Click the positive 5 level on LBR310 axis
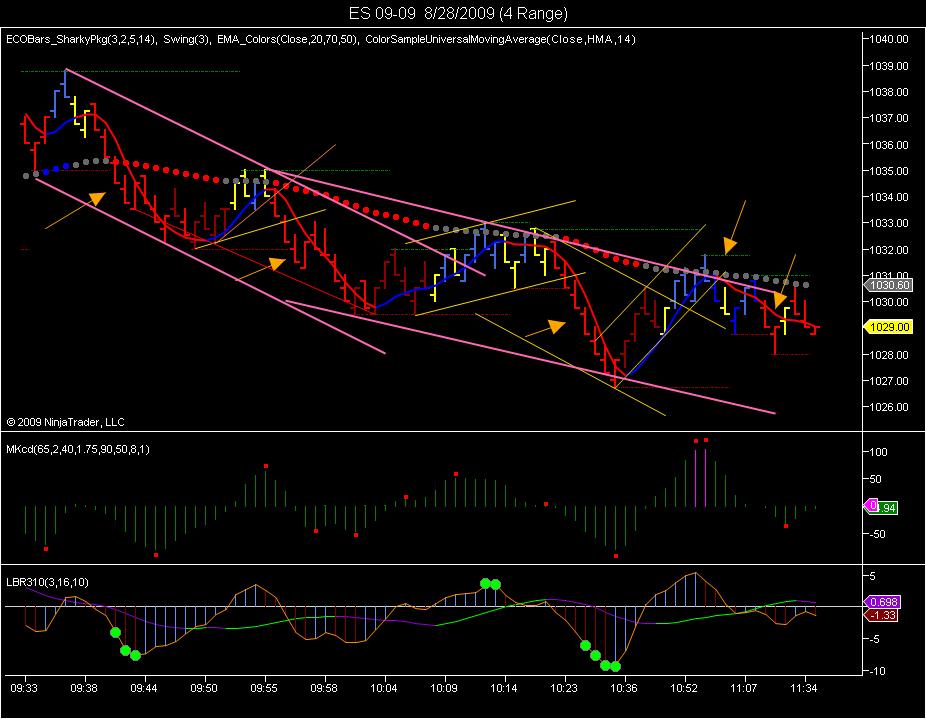Viewport: 926px width, 719px height. point(873,576)
